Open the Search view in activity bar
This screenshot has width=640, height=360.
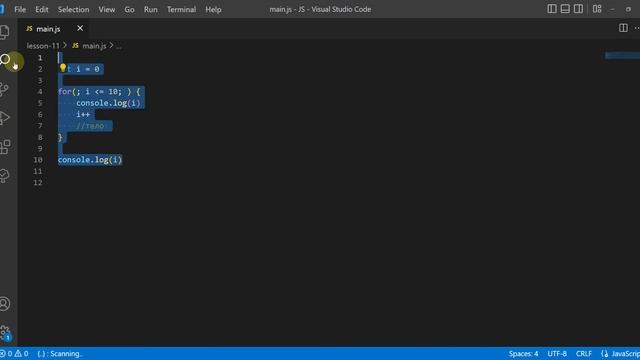[5, 60]
